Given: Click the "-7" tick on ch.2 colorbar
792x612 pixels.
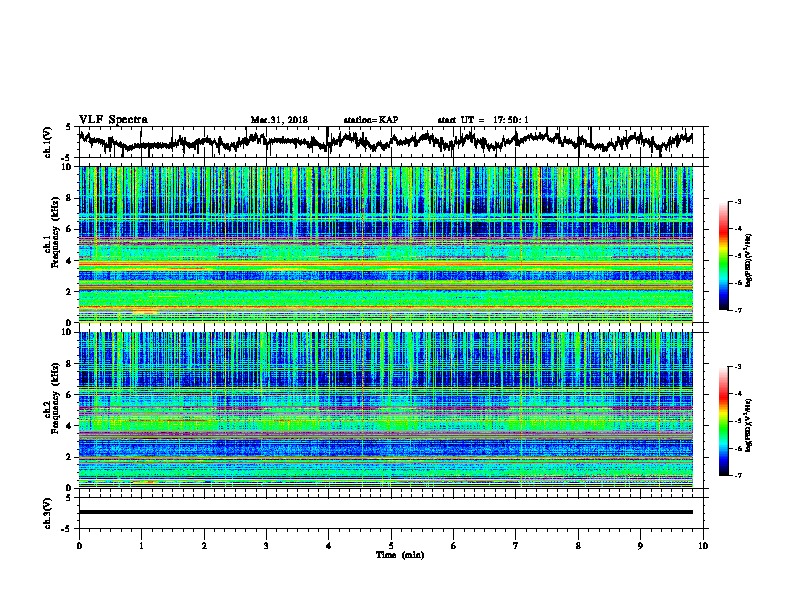Looking at the screenshot, I should 737,476.
